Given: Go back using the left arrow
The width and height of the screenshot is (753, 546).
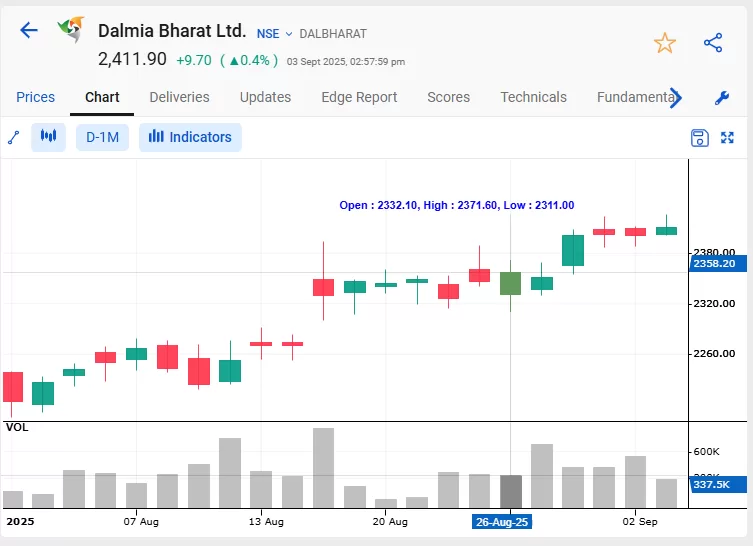Looking at the screenshot, I should click(x=29, y=30).
